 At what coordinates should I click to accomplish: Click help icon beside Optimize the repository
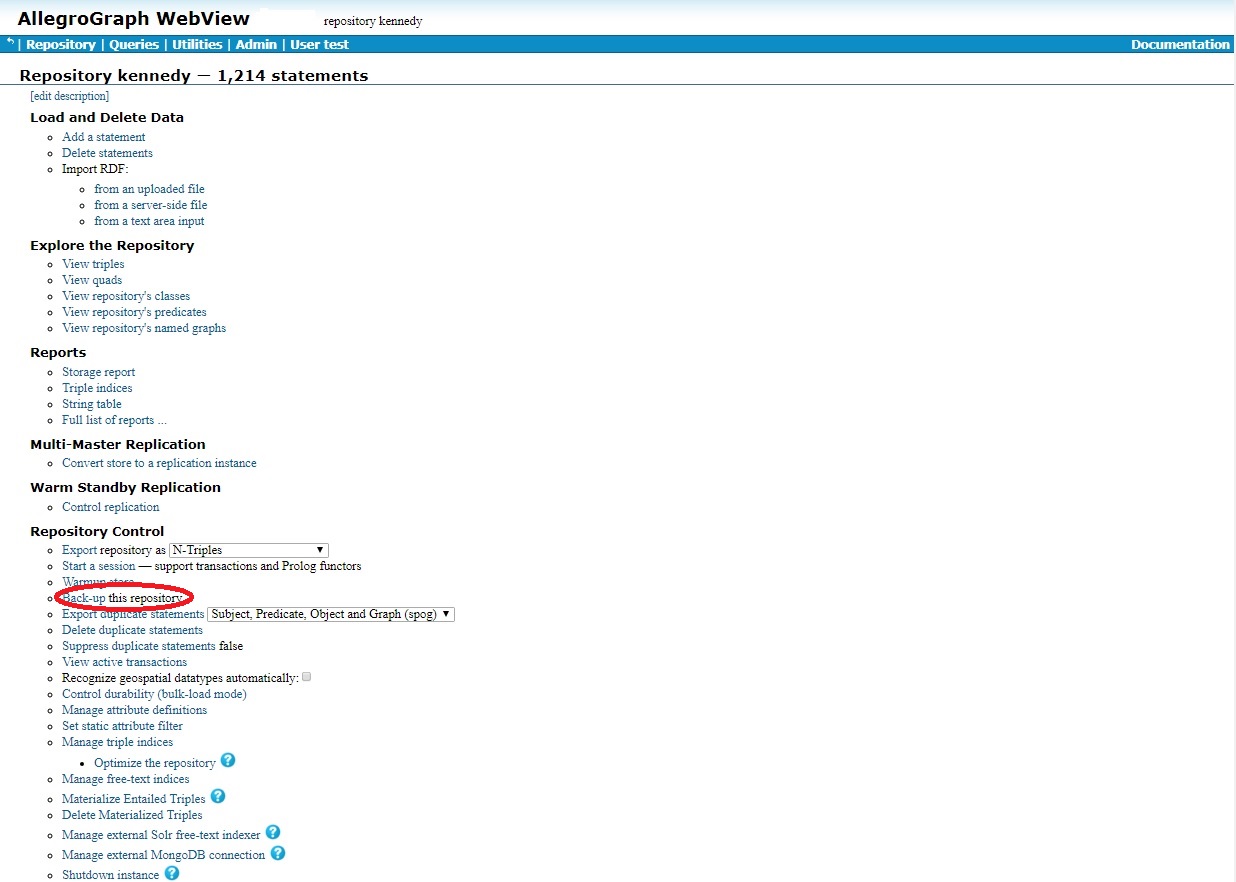(x=228, y=761)
